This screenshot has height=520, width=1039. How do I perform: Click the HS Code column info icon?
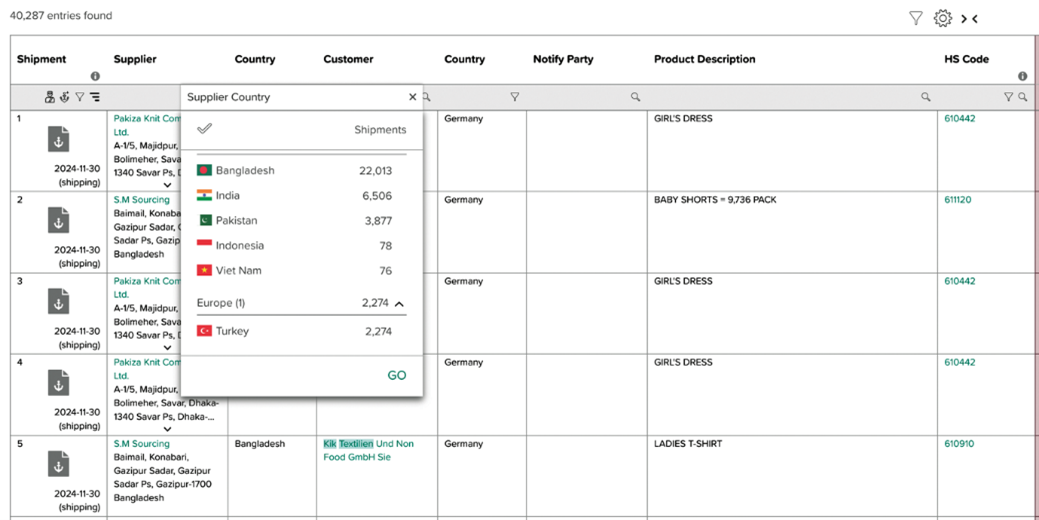point(1022,76)
